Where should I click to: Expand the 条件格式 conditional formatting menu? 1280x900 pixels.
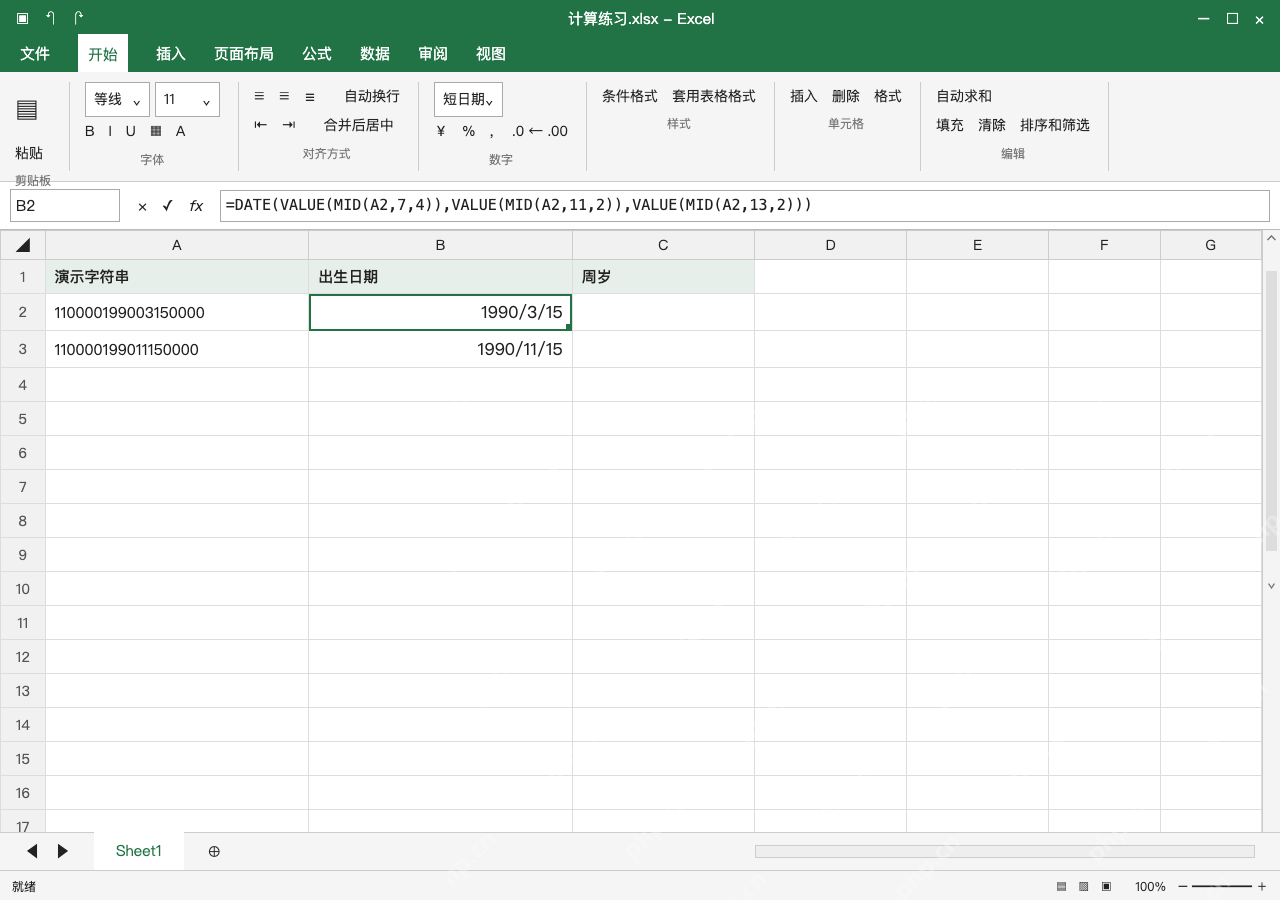click(630, 96)
